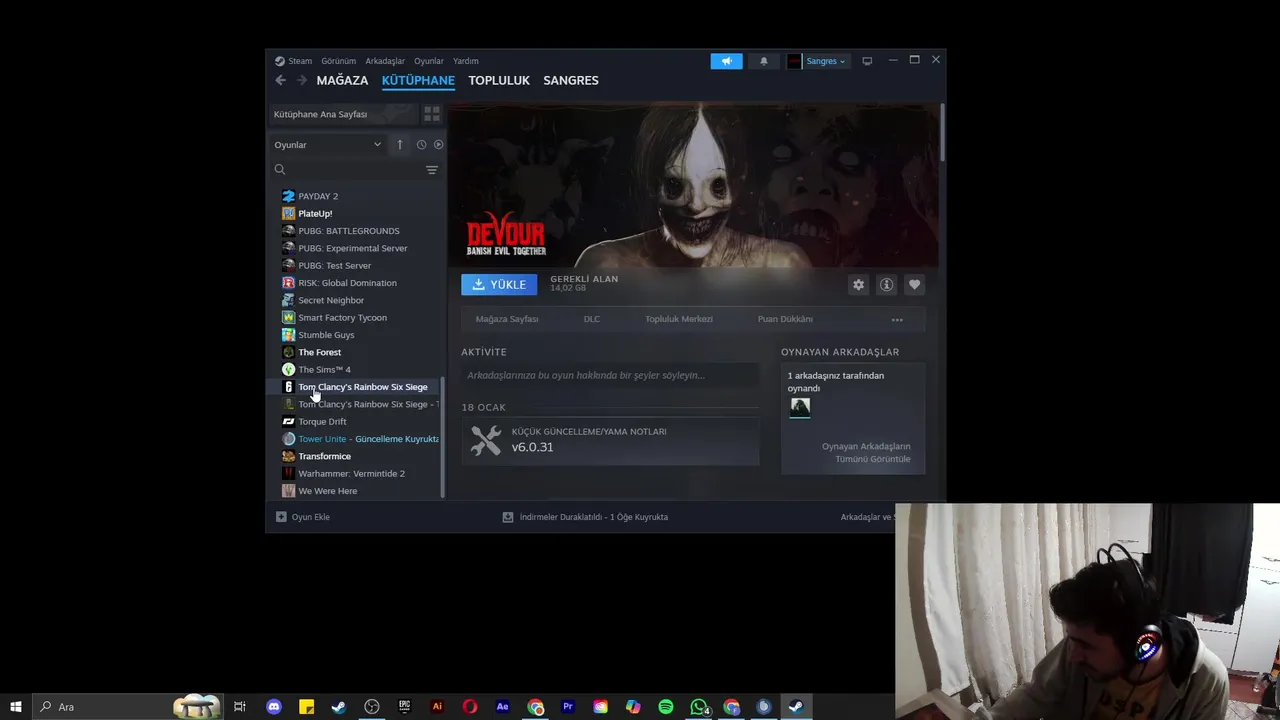Sort games with the up arrow icon
The height and width of the screenshot is (720, 1280).
tap(399, 145)
